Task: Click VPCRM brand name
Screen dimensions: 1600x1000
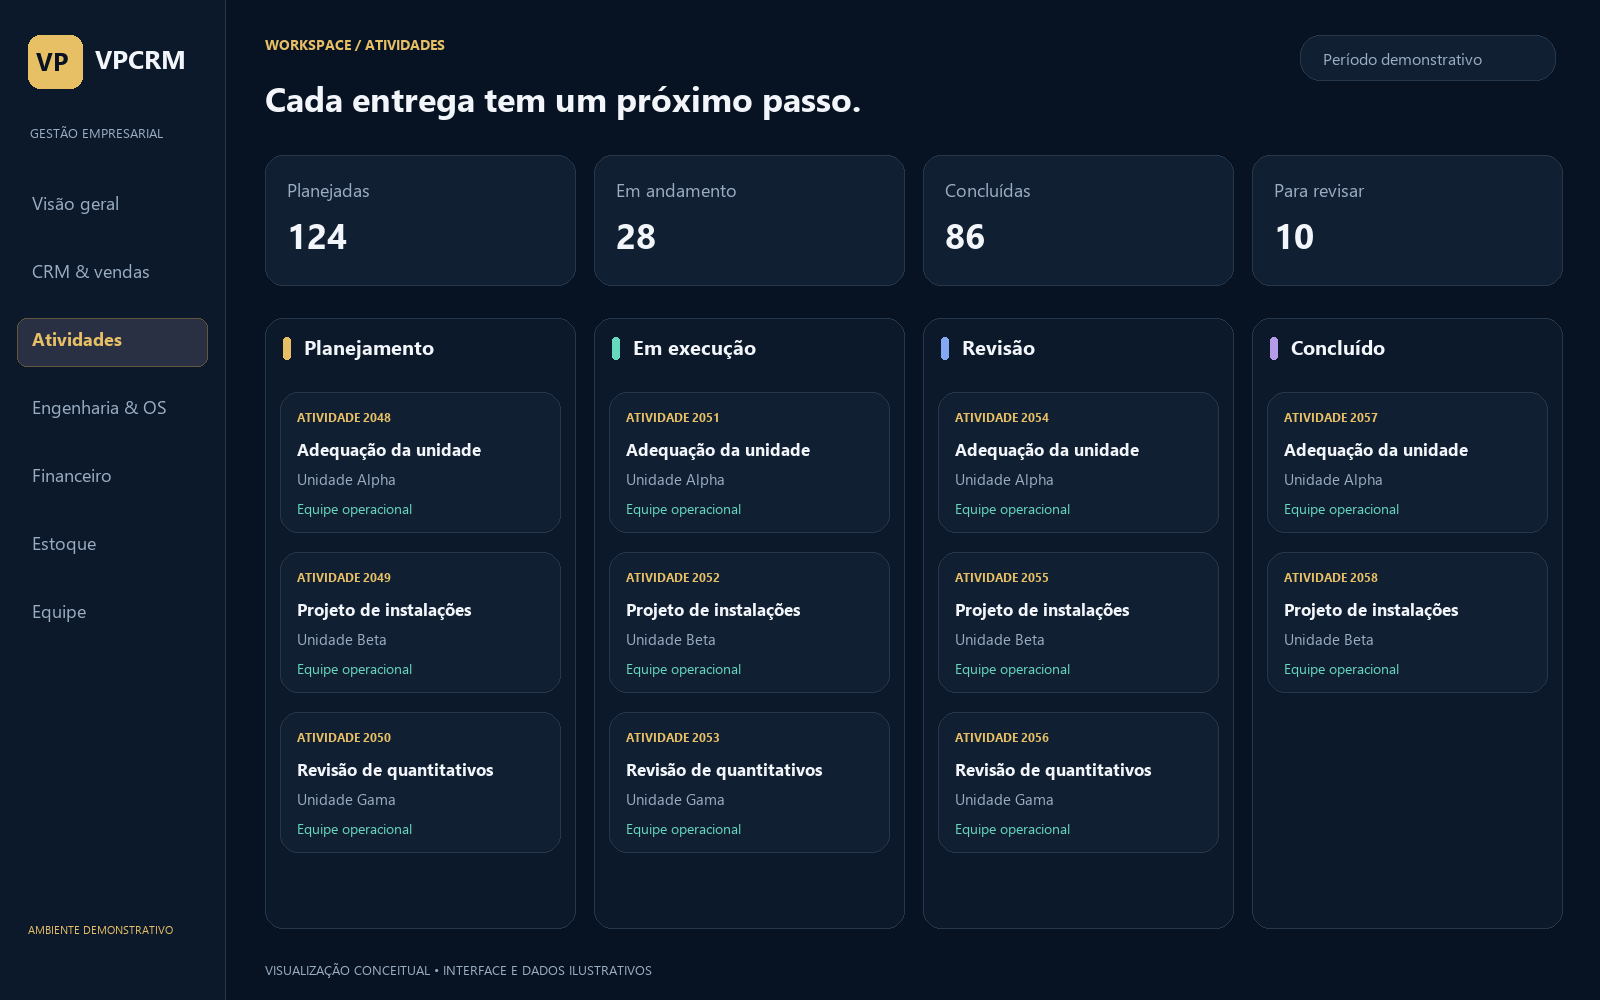Action: tap(140, 60)
